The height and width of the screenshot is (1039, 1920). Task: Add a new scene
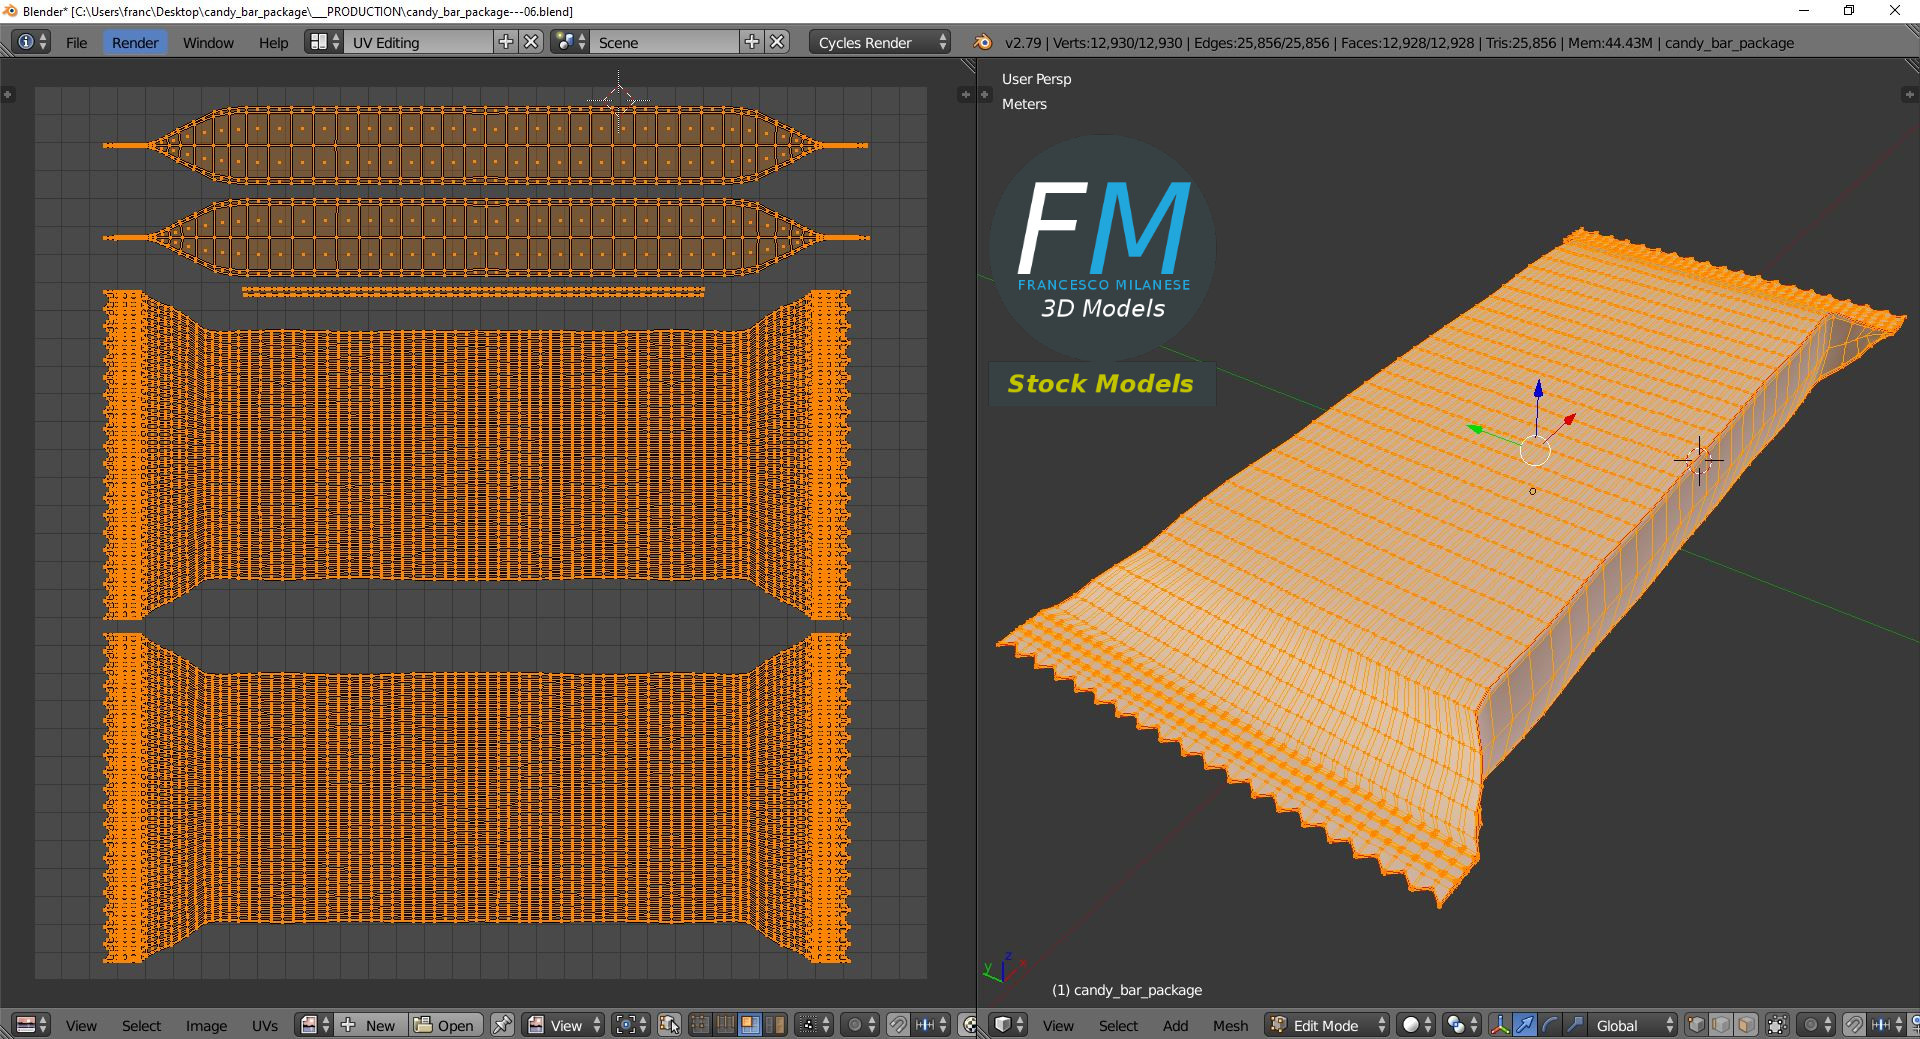[752, 42]
